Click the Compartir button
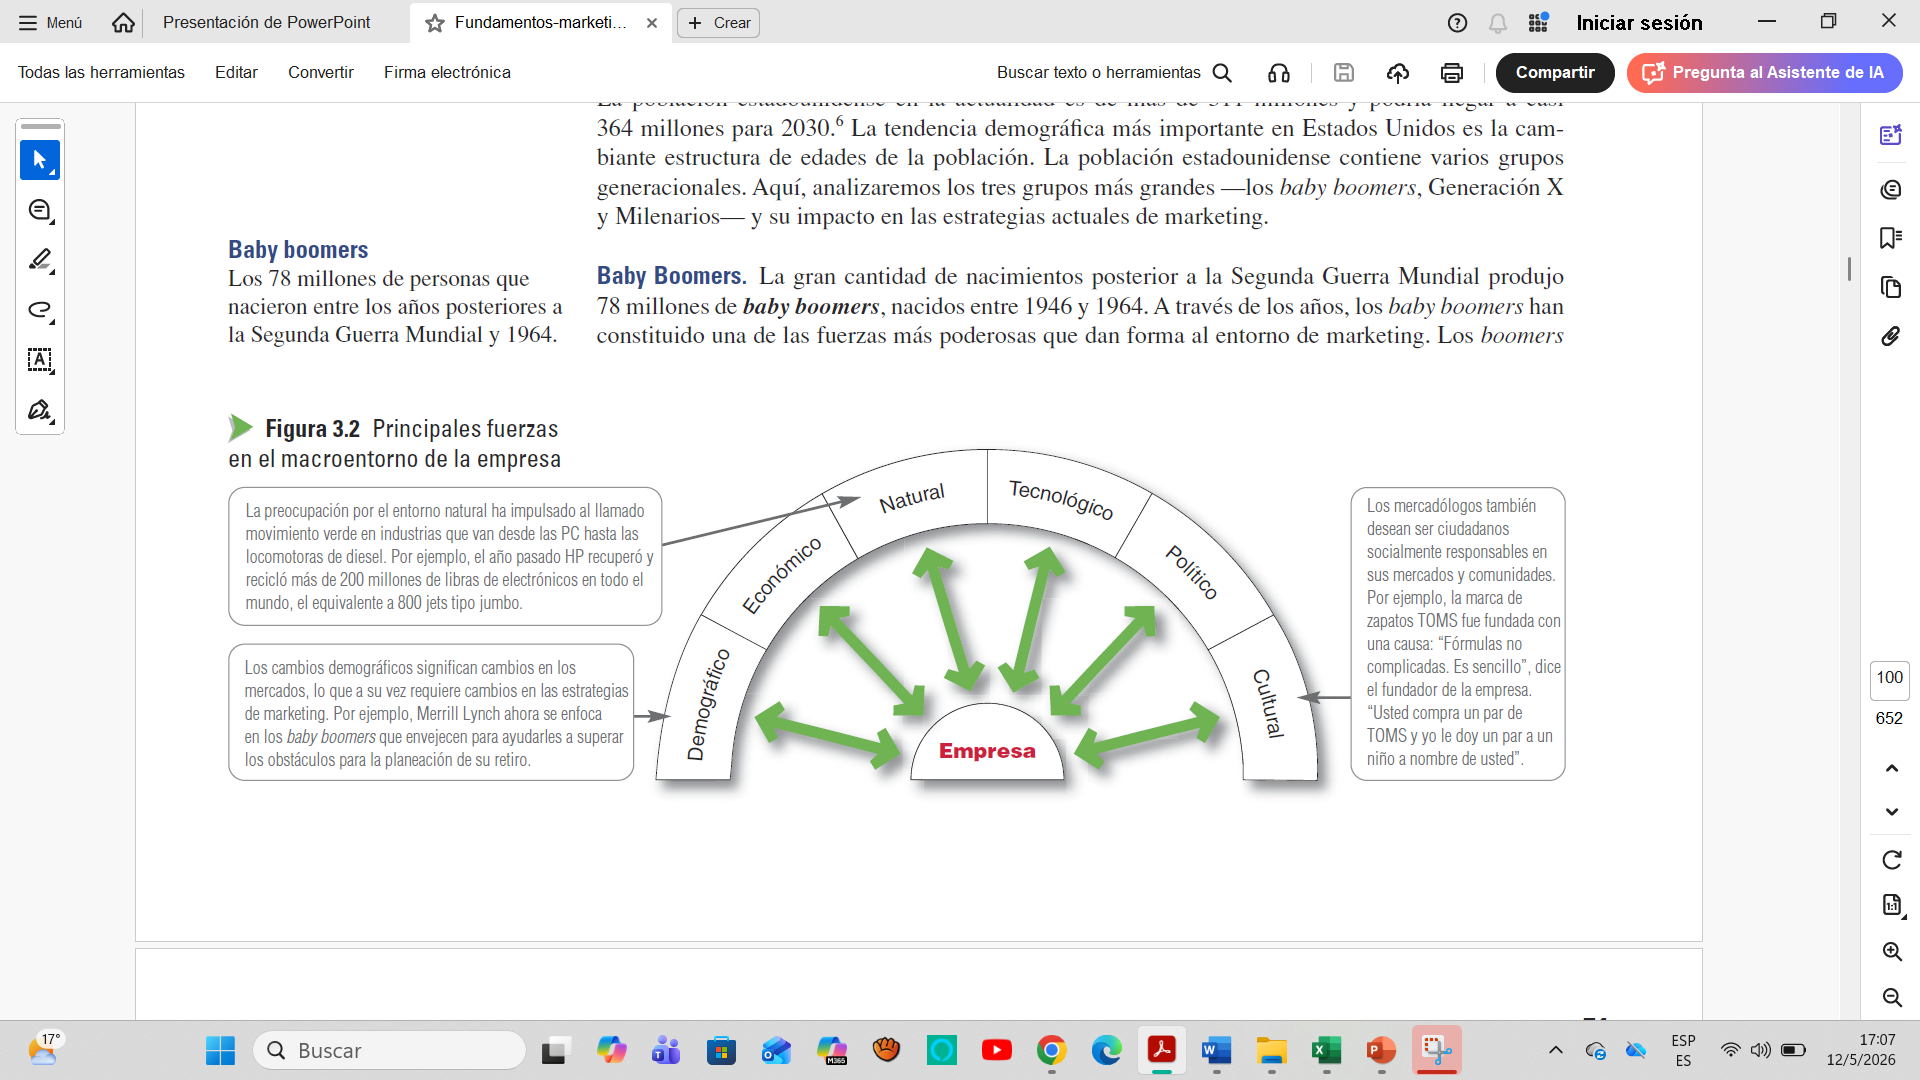Viewport: 1920px width, 1080px height. pos(1555,72)
